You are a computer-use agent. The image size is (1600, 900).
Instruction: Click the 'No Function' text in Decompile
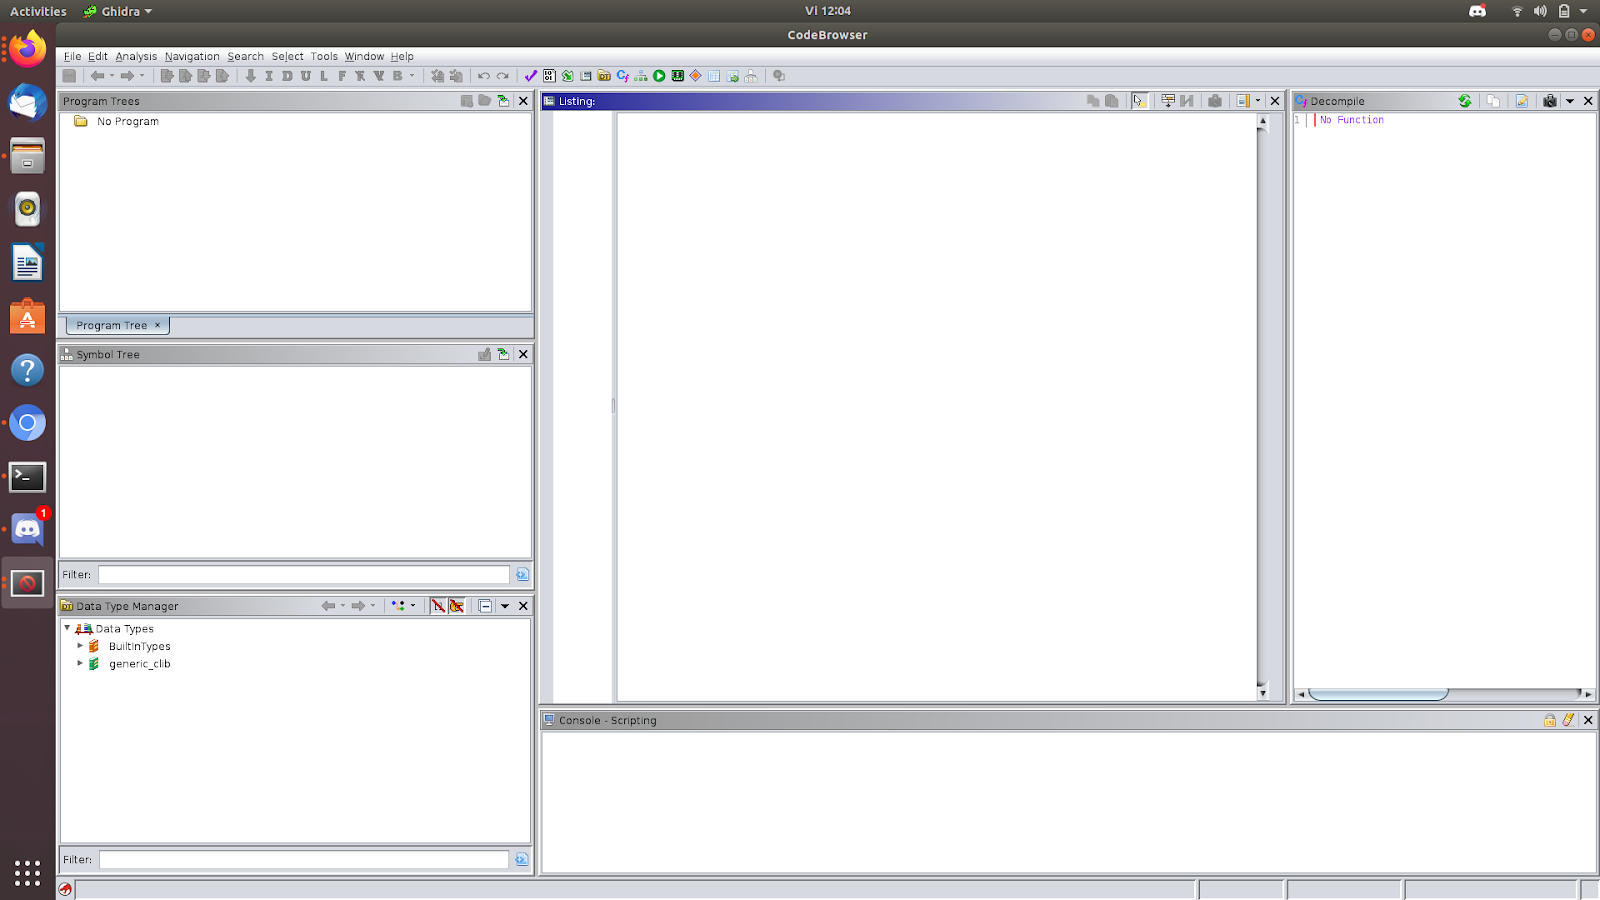click(x=1352, y=120)
